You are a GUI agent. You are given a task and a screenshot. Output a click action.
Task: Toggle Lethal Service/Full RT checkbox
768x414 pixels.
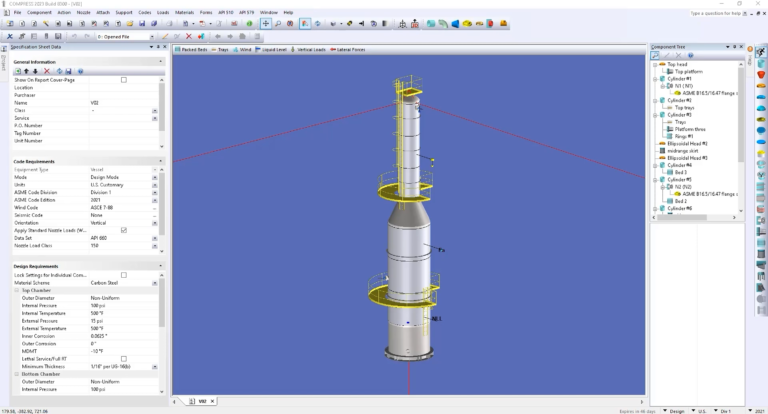pos(124,359)
